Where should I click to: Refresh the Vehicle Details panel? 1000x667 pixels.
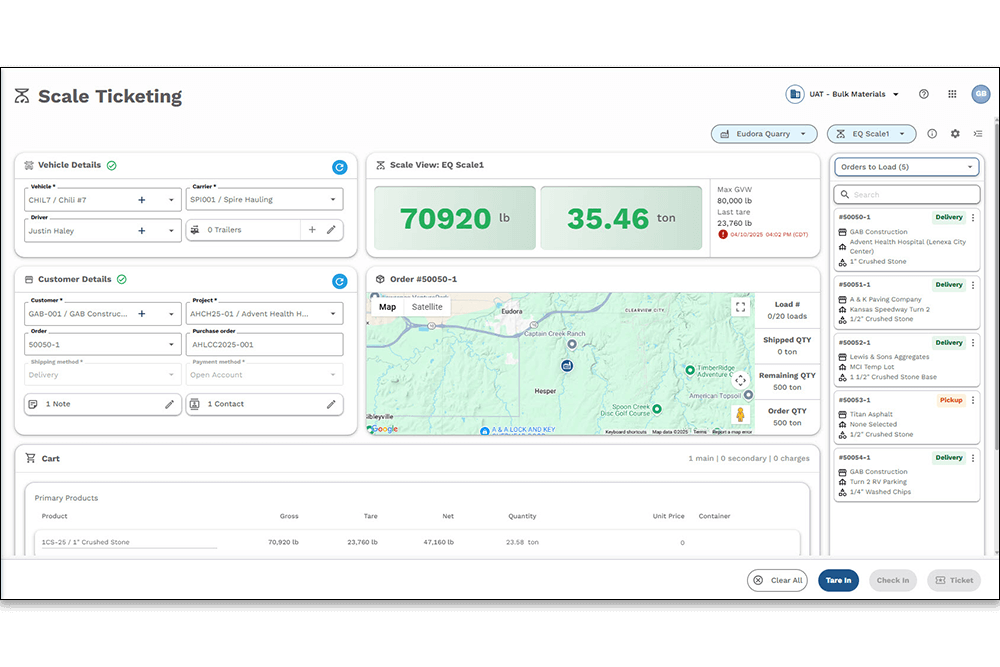point(339,167)
